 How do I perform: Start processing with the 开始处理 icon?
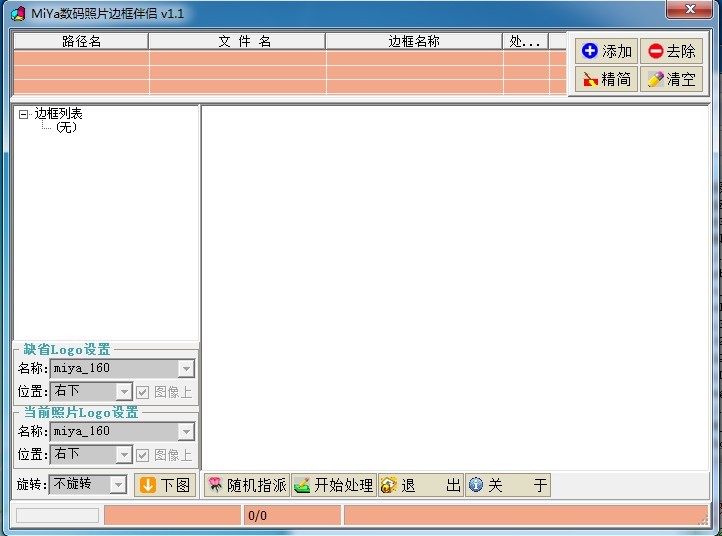[333, 485]
